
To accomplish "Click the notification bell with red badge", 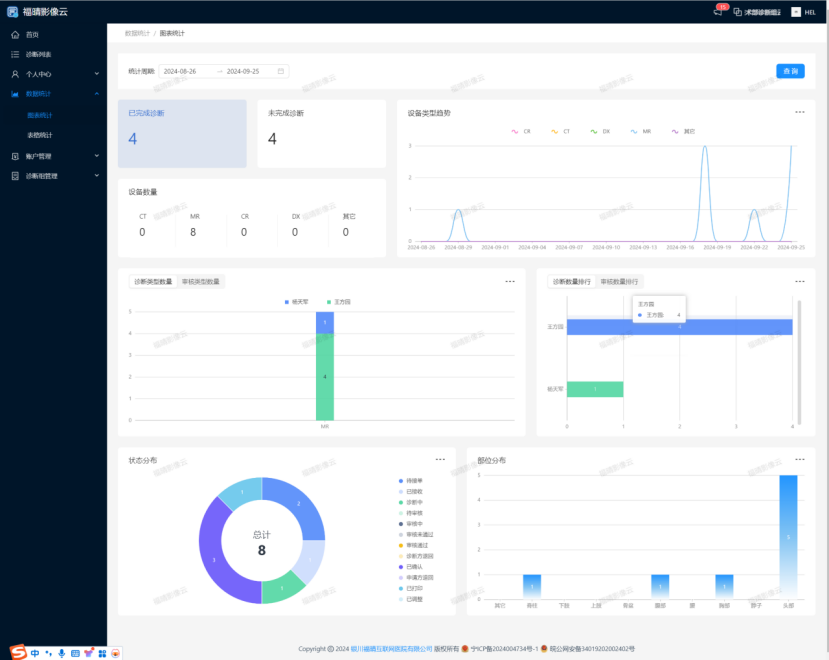I will (x=717, y=12).
